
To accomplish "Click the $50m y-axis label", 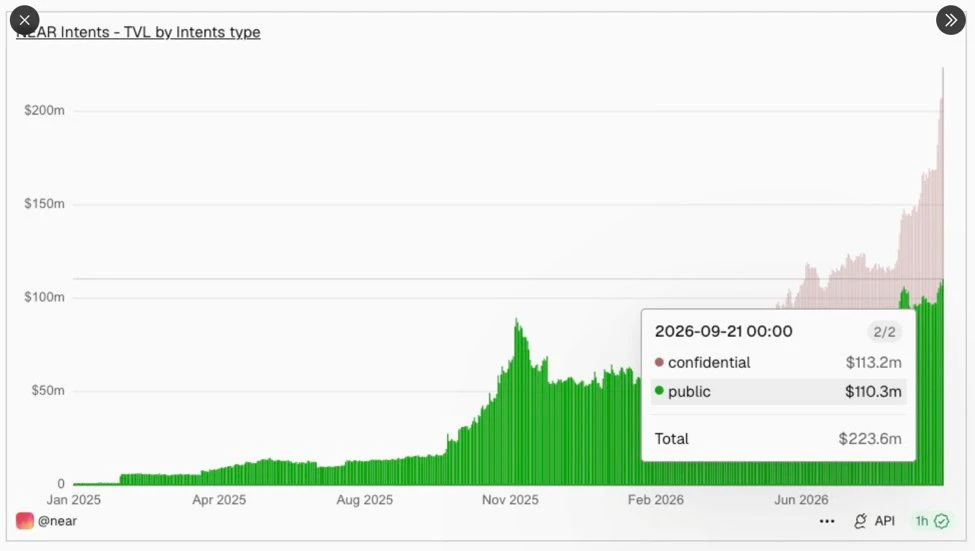I will click(48, 391).
